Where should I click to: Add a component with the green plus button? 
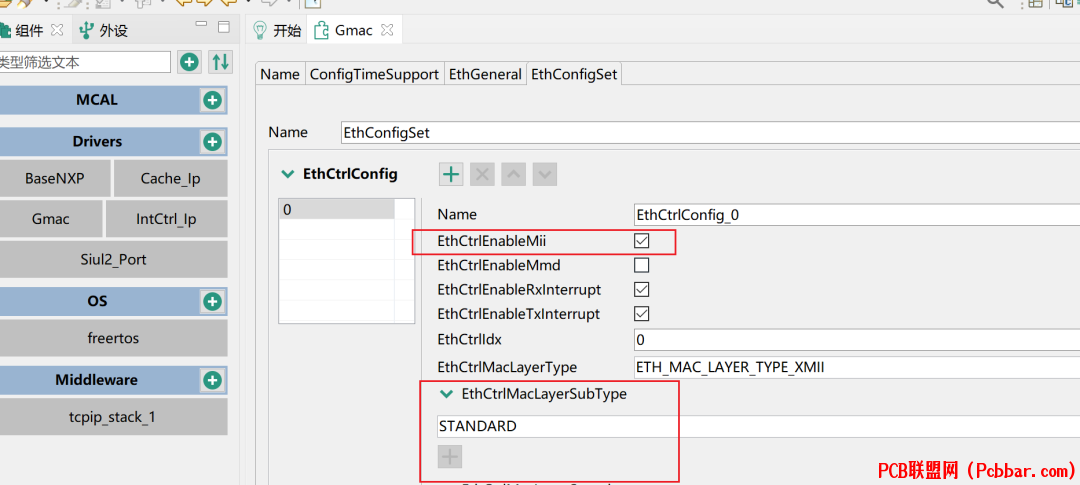189,62
